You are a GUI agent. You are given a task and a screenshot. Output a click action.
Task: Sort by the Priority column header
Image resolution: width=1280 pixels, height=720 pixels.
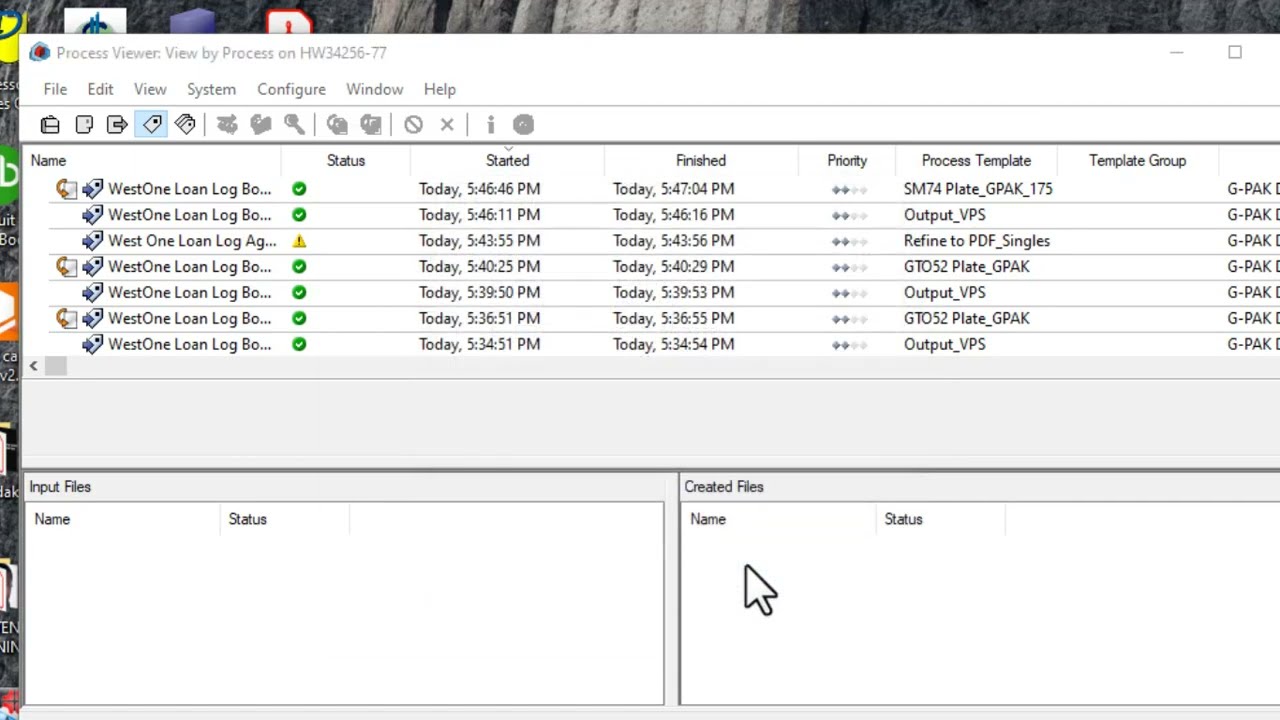click(x=847, y=160)
